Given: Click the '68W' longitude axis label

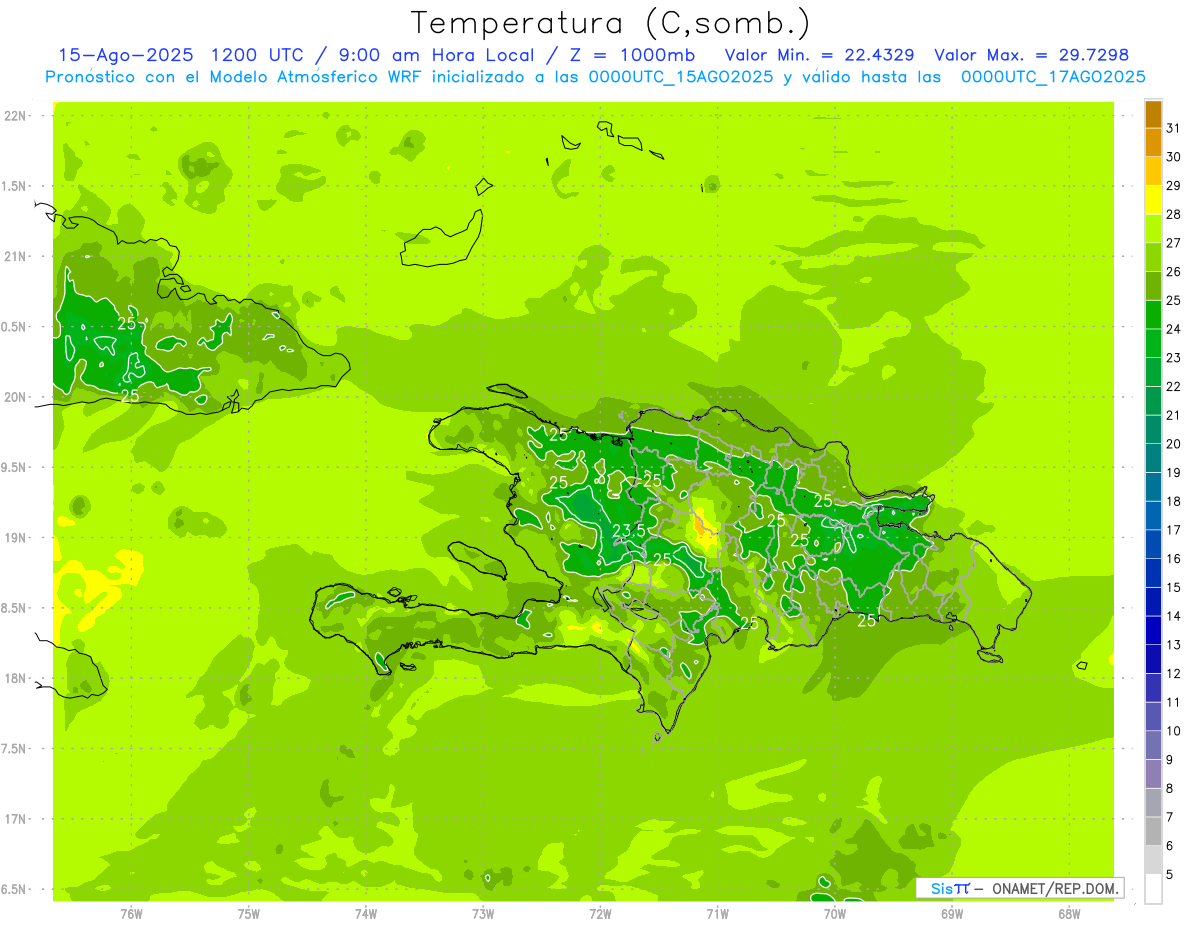Looking at the screenshot, I should coord(1069,914).
